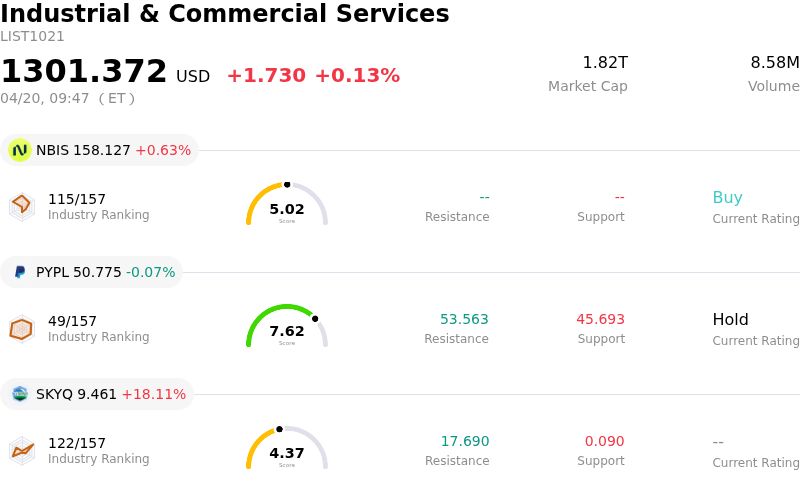Click the NBIS company logo icon
This screenshot has width=800, height=488.
coord(20,150)
